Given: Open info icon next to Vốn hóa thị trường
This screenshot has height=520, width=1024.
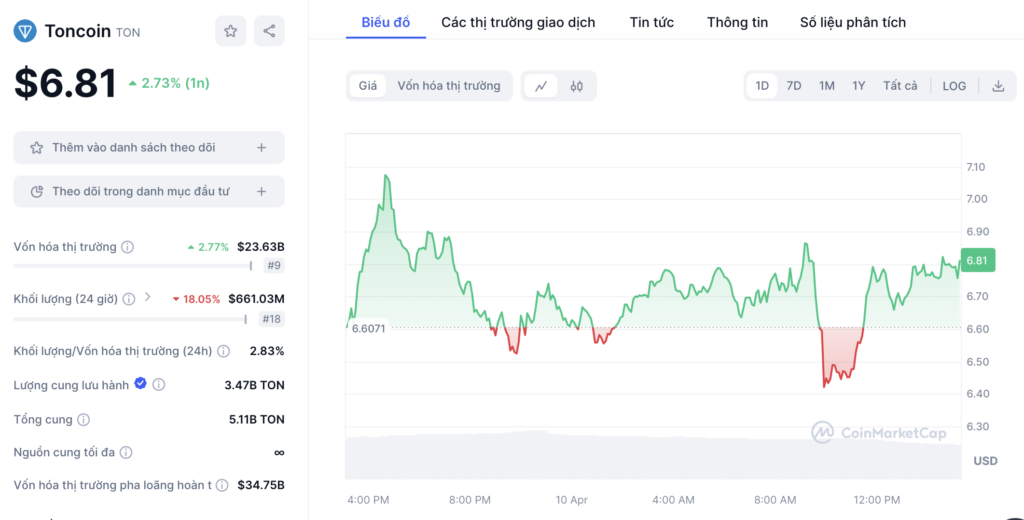Looking at the screenshot, I should (128, 247).
